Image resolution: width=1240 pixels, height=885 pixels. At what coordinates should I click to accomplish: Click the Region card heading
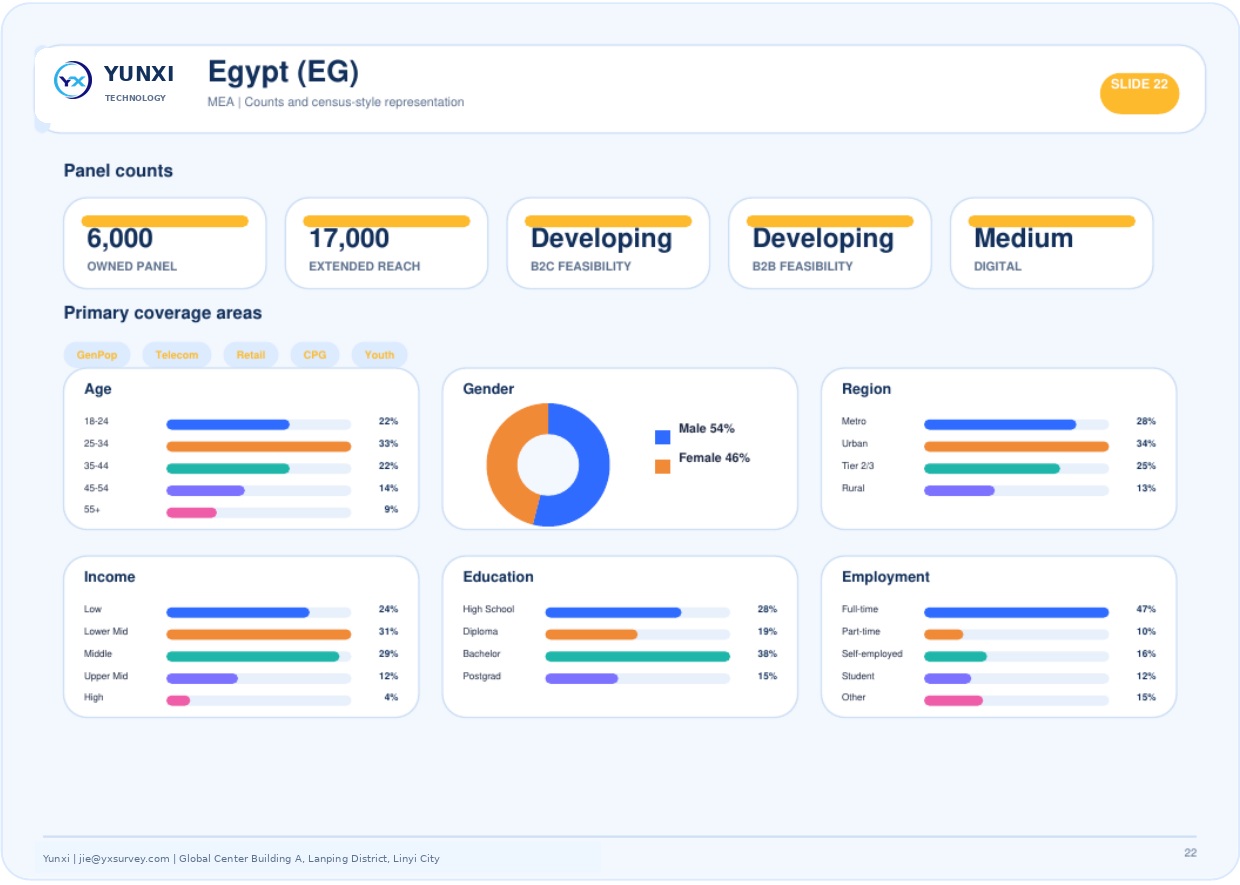866,389
